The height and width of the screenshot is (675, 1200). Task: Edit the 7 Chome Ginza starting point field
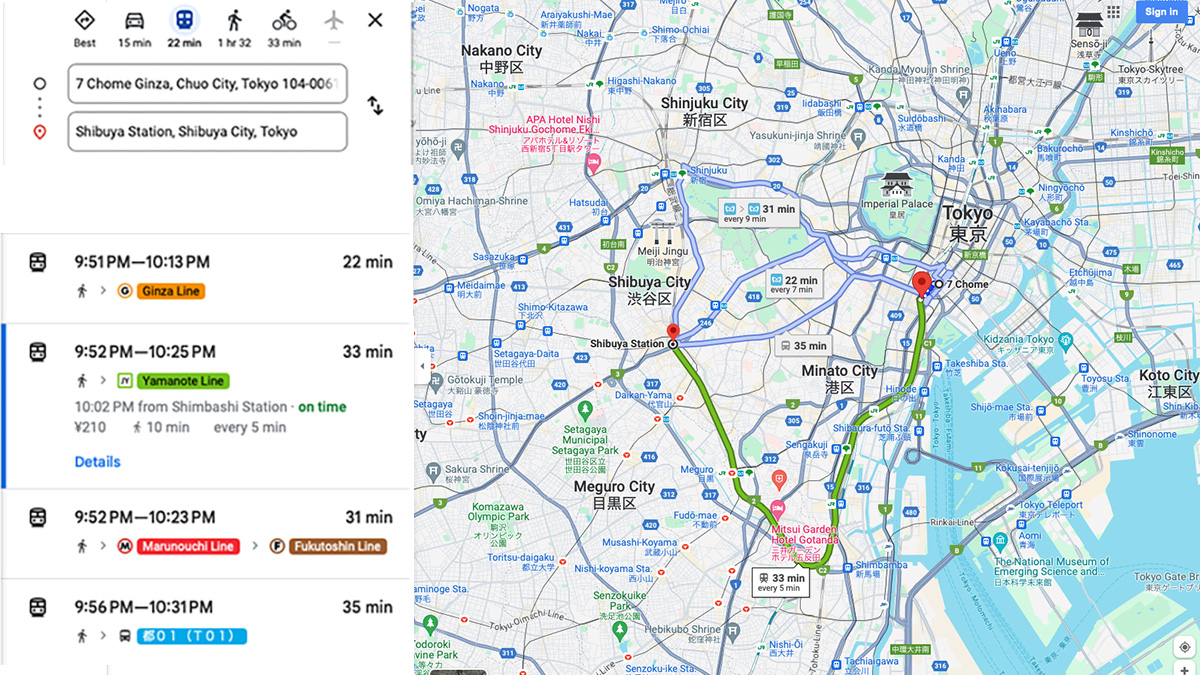207,84
